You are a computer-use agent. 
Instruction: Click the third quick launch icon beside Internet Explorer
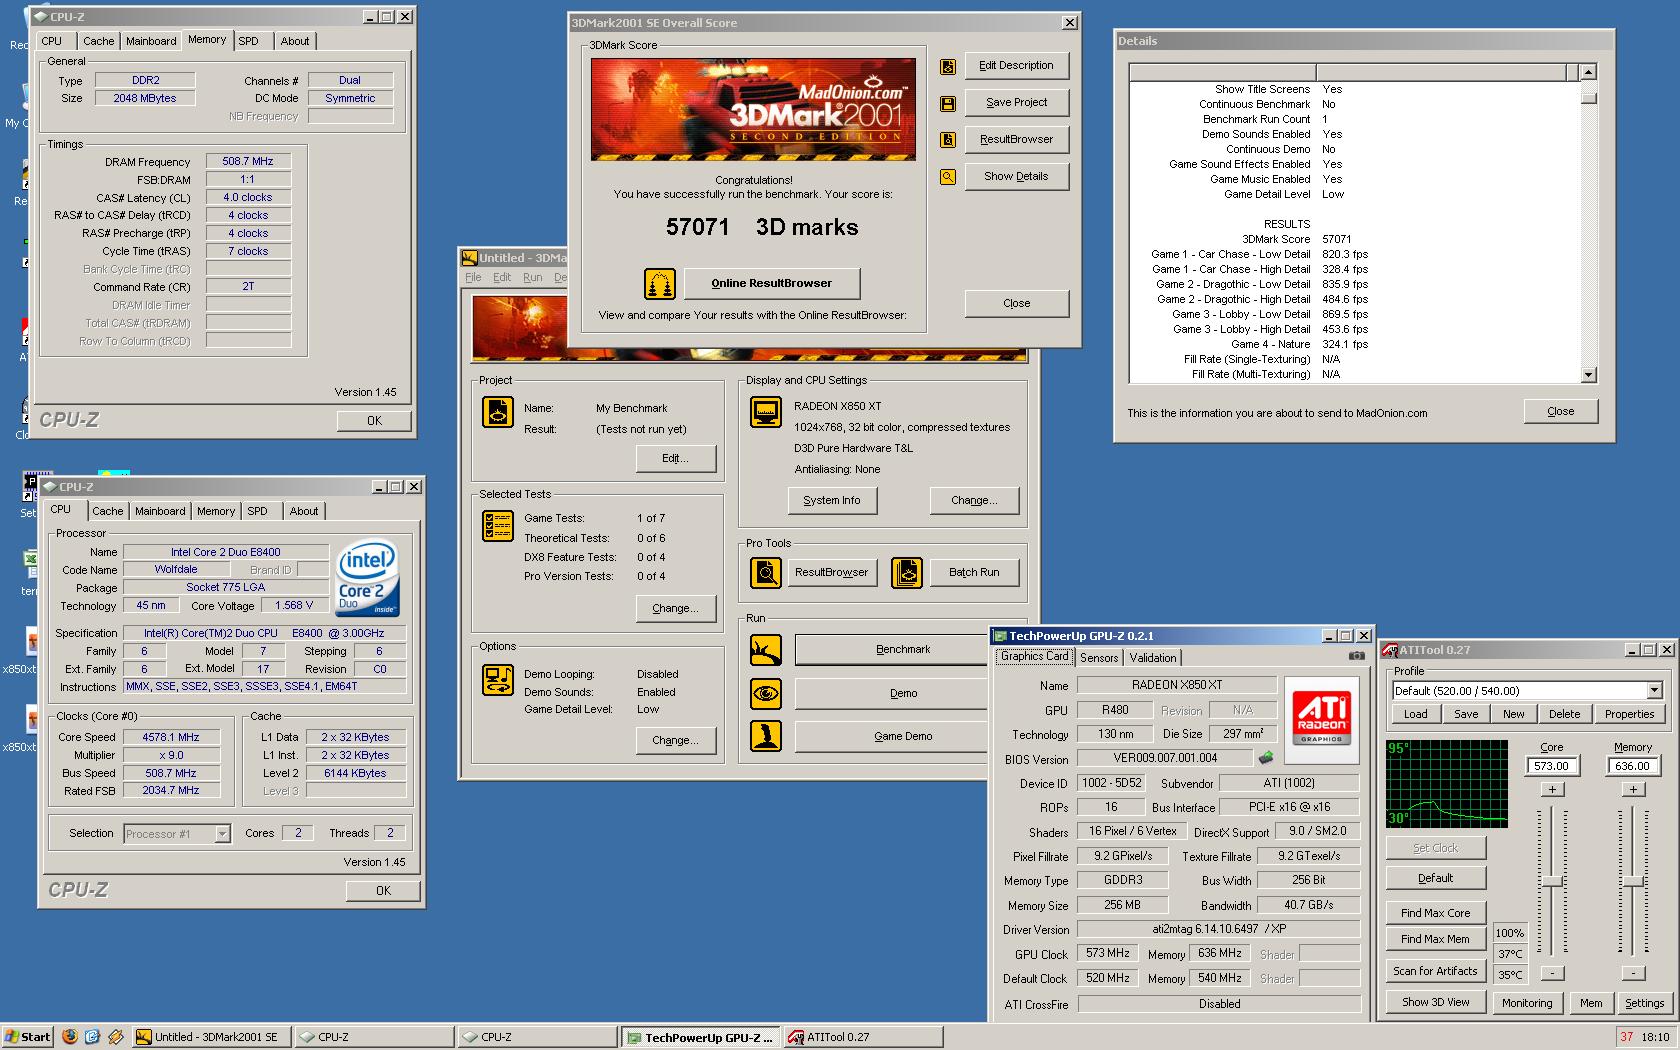(x=115, y=1037)
